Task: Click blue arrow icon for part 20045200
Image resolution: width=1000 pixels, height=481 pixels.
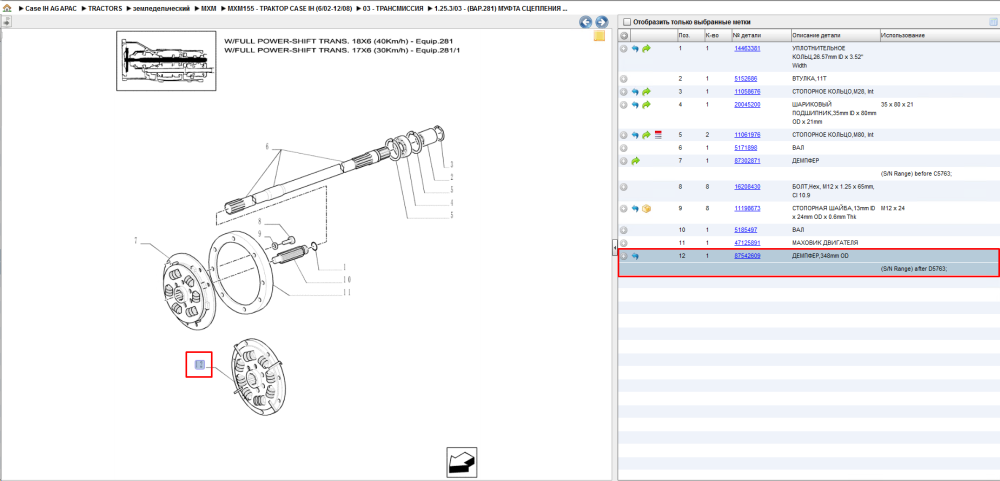Action: click(635, 105)
